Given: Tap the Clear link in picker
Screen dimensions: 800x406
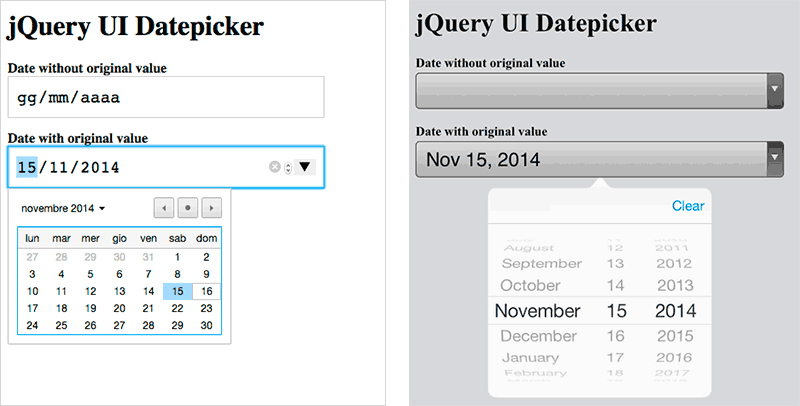Looking at the screenshot, I should (x=688, y=206).
